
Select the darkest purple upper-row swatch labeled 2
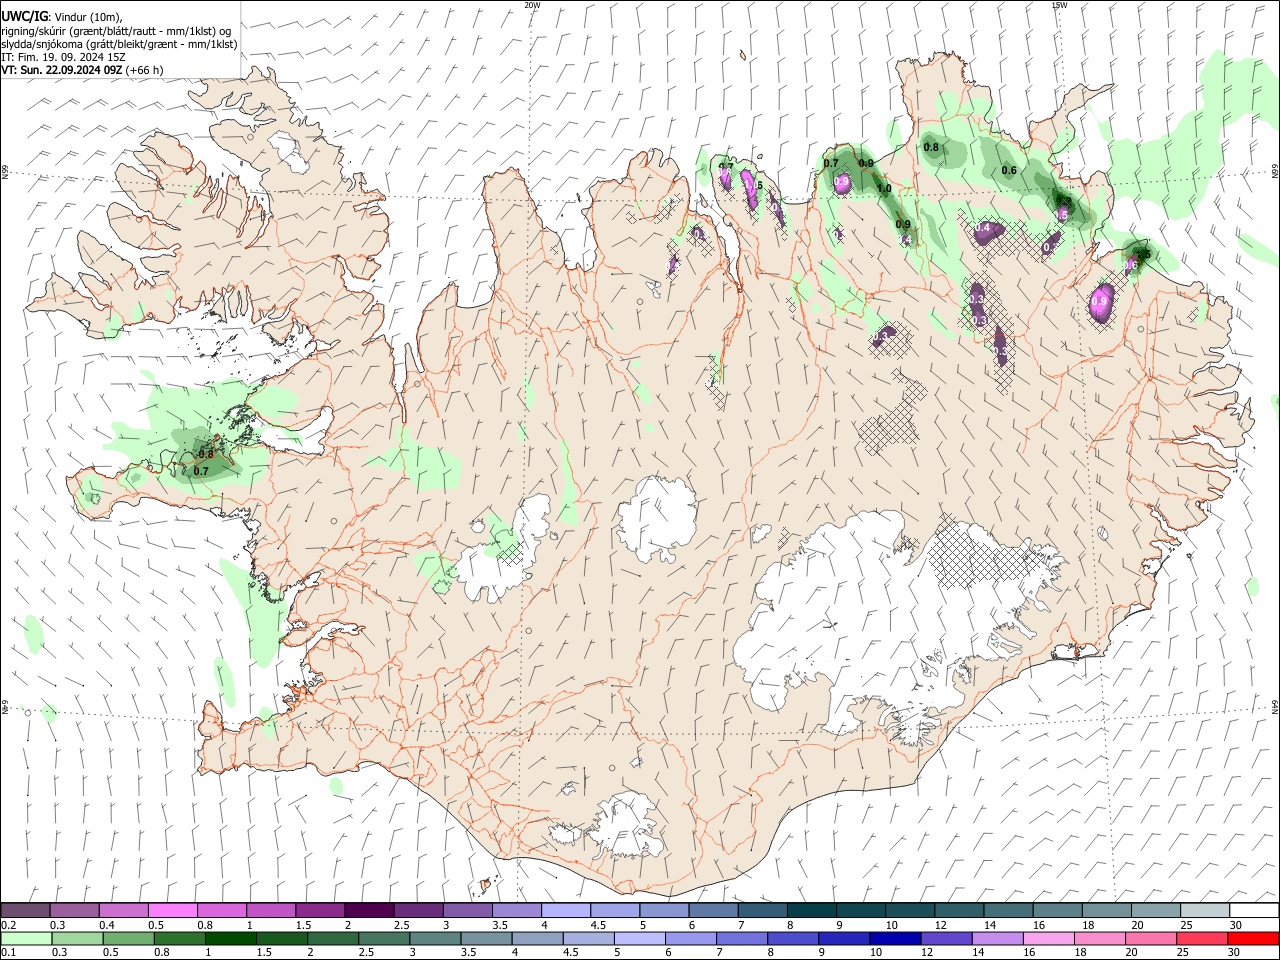[369, 911]
